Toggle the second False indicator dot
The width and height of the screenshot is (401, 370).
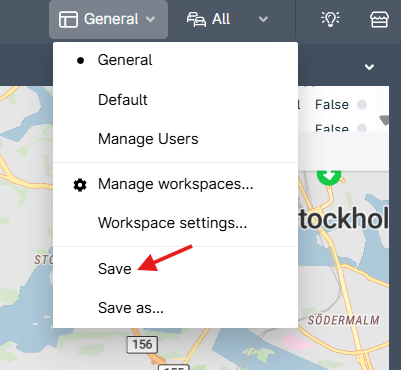[x=362, y=128]
